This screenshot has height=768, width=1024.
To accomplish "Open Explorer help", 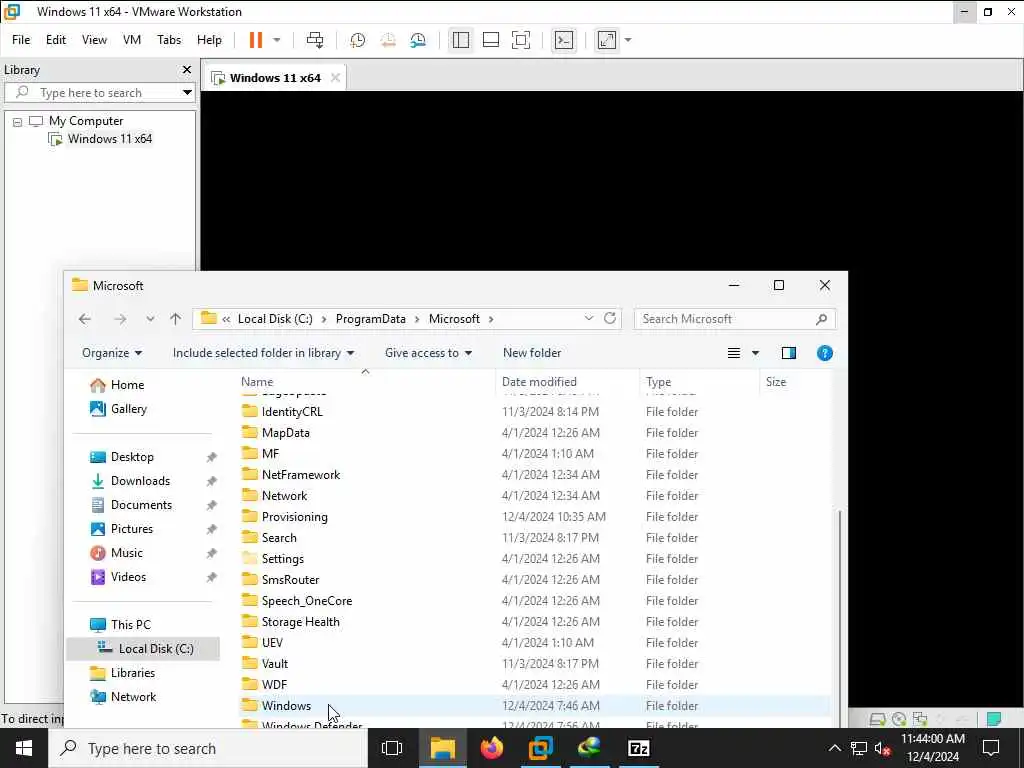I will tap(825, 353).
